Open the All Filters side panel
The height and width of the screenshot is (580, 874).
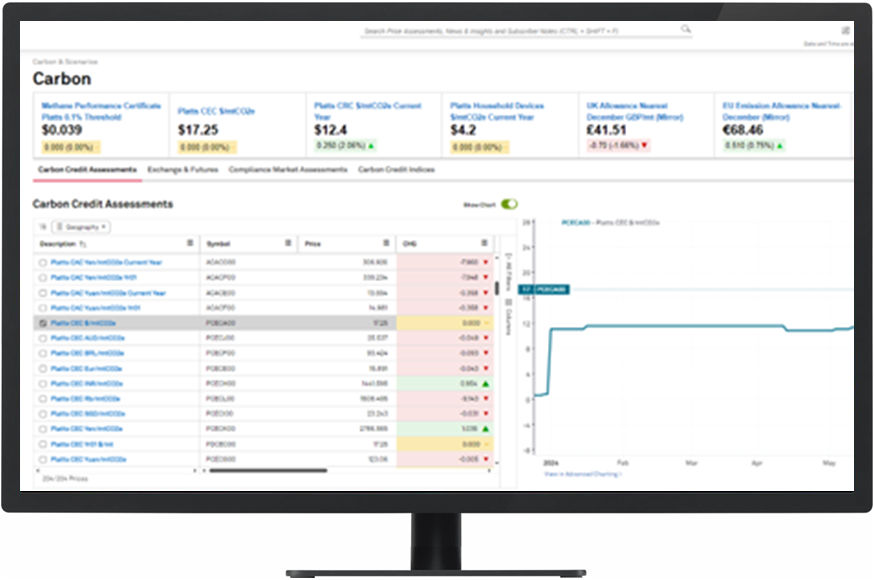(507, 273)
